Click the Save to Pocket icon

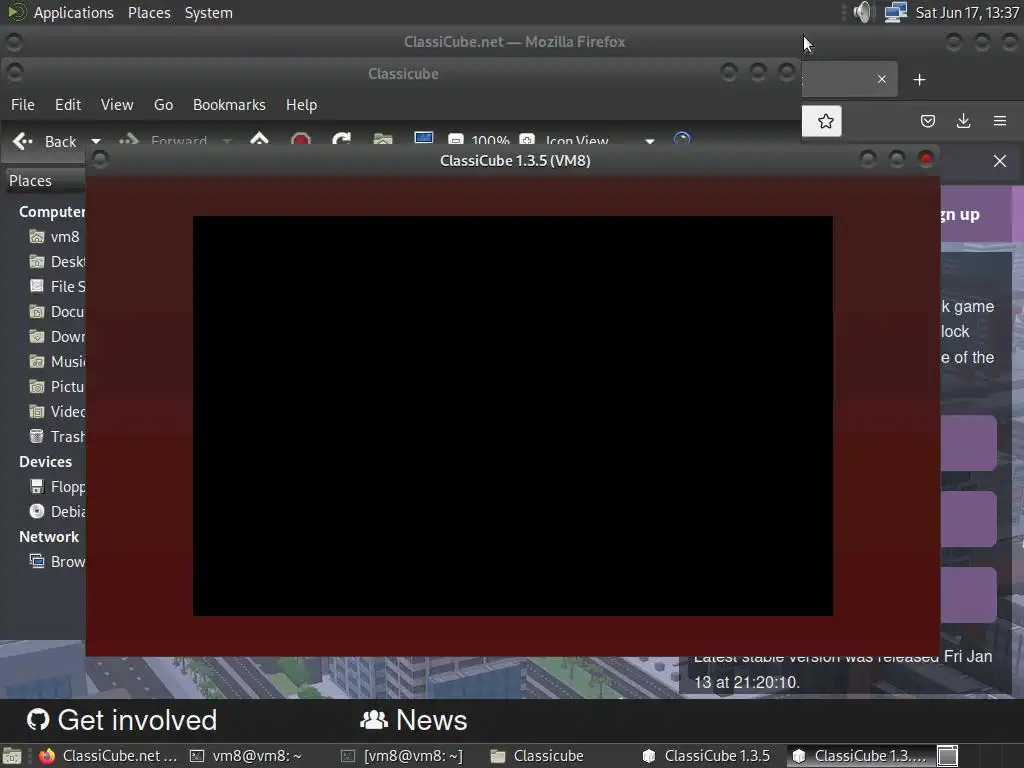click(927, 121)
